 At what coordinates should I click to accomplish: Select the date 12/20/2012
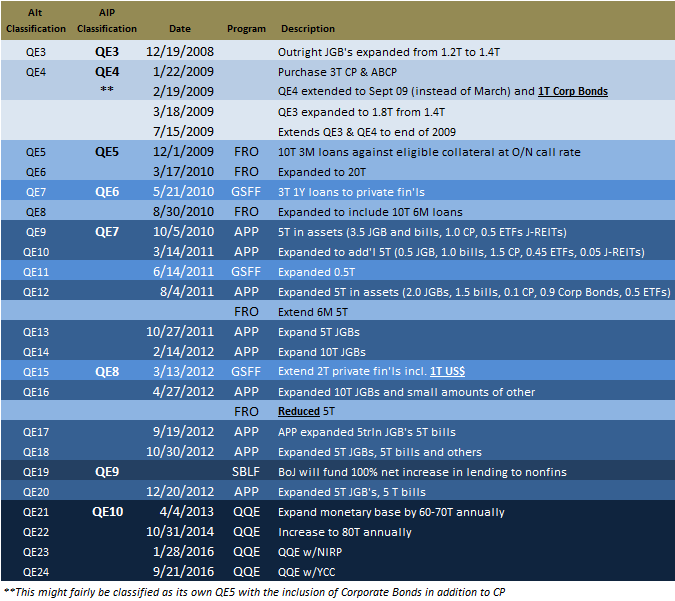click(x=180, y=492)
